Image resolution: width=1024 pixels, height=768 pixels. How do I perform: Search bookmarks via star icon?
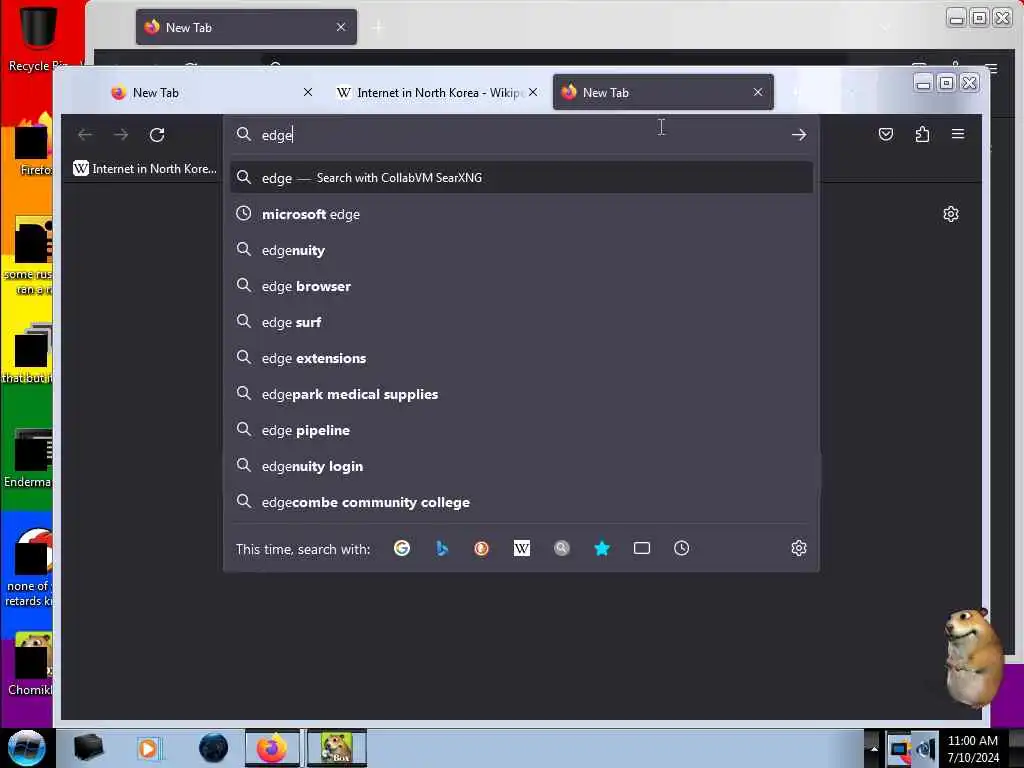tap(602, 549)
